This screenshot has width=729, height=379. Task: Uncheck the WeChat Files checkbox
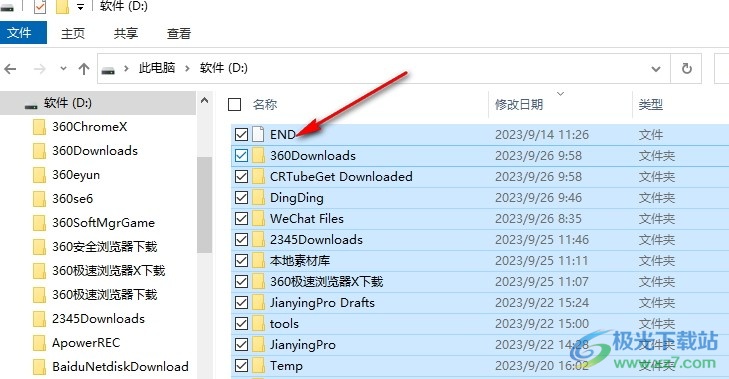(x=241, y=219)
